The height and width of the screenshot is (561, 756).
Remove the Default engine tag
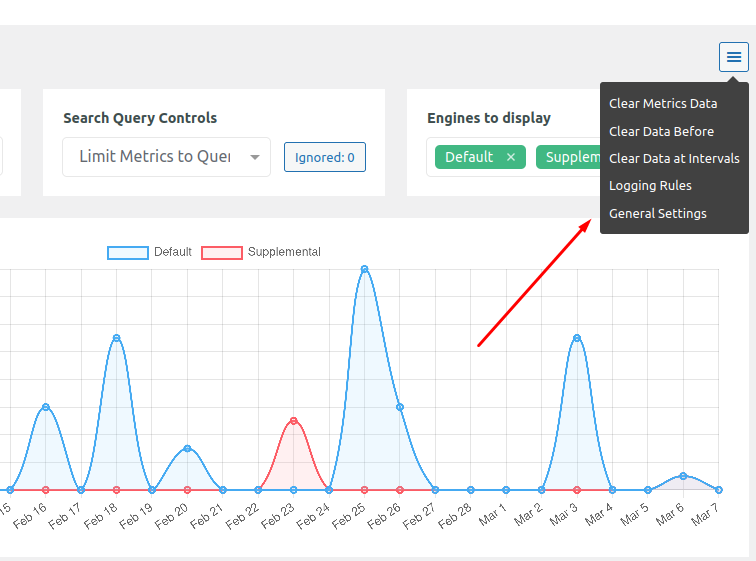pyautogui.click(x=510, y=157)
